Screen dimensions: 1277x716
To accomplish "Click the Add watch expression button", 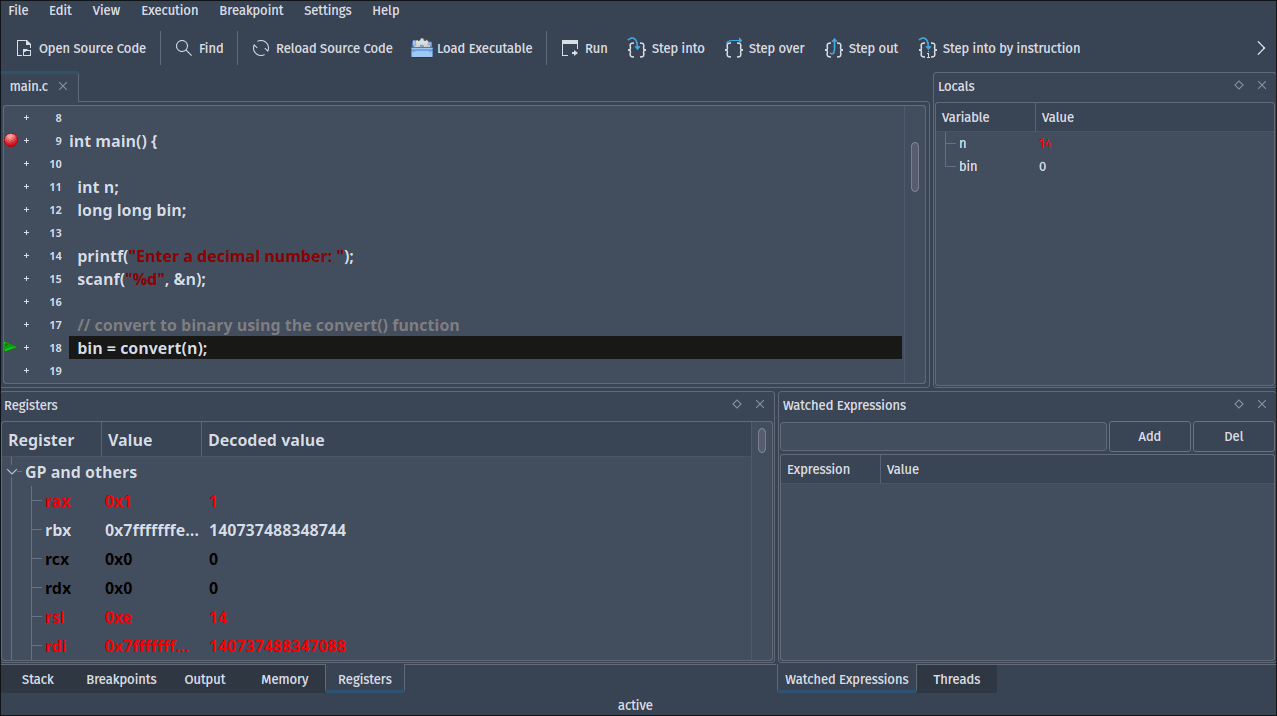I will [x=1150, y=436].
